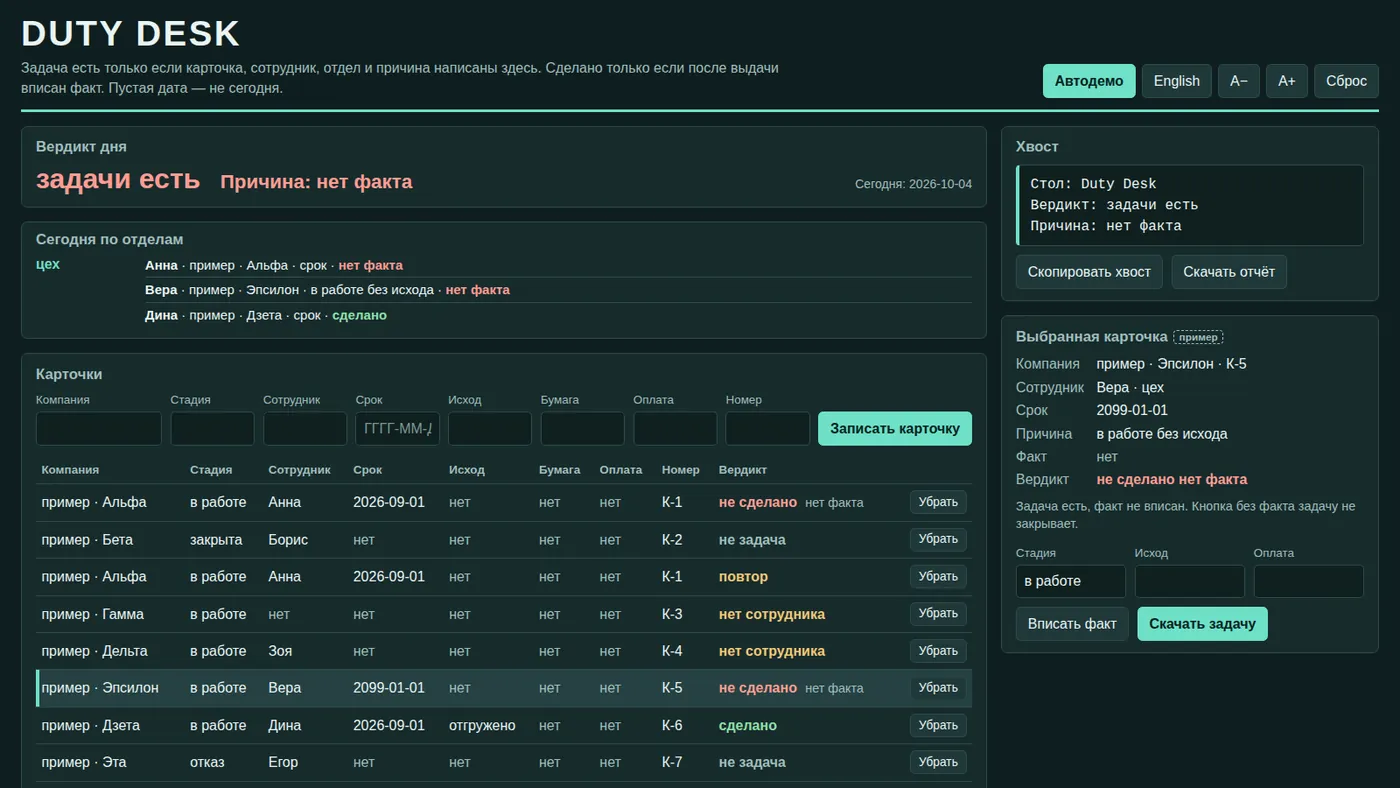Image resolution: width=1400 pixels, height=788 pixels.
Task: Focus the Номер input field
Action: (x=768, y=428)
